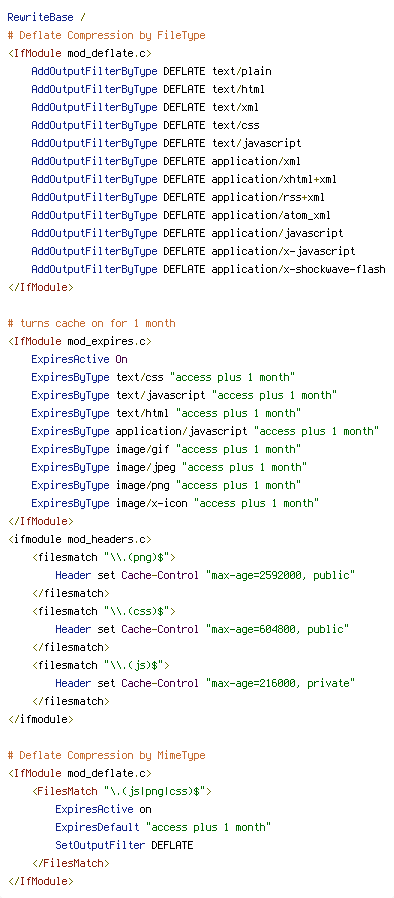394x898 pixels.
Task: Click the ExpiresByType text/javascript line
Action: pyautogui.click(x=184, y=395)
